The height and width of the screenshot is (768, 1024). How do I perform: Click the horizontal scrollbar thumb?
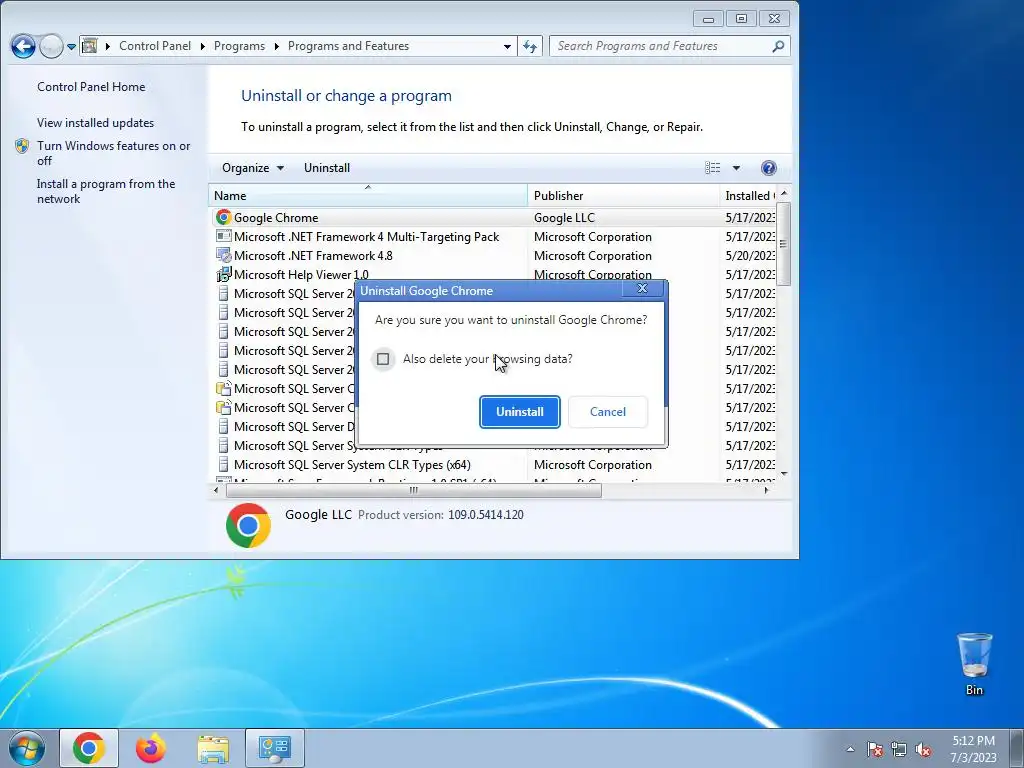tap(413, 490)
